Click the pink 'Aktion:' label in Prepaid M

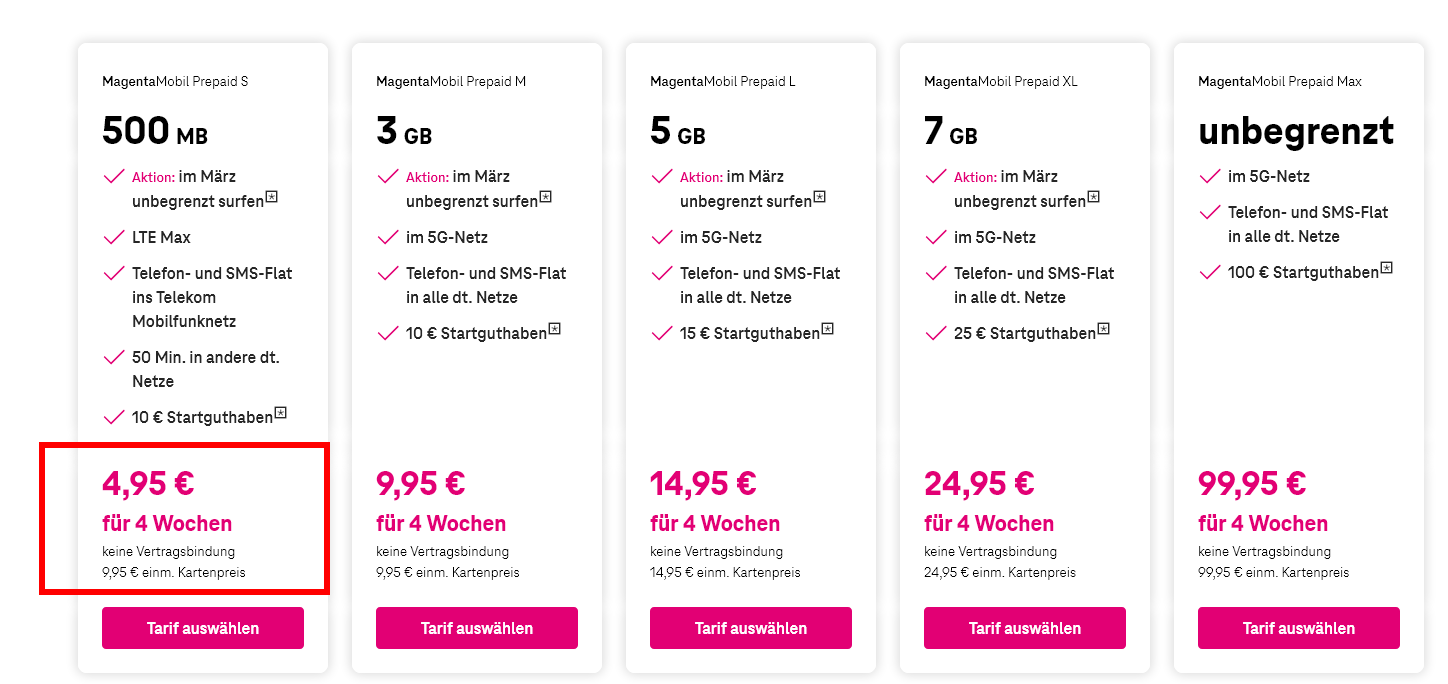(427, 177)
